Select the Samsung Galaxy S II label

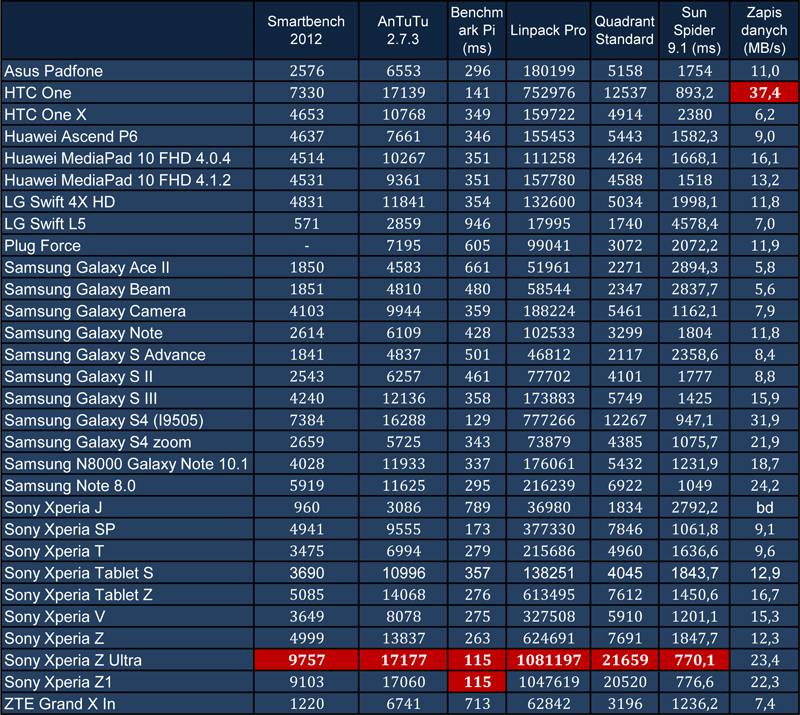pos(79,377)
